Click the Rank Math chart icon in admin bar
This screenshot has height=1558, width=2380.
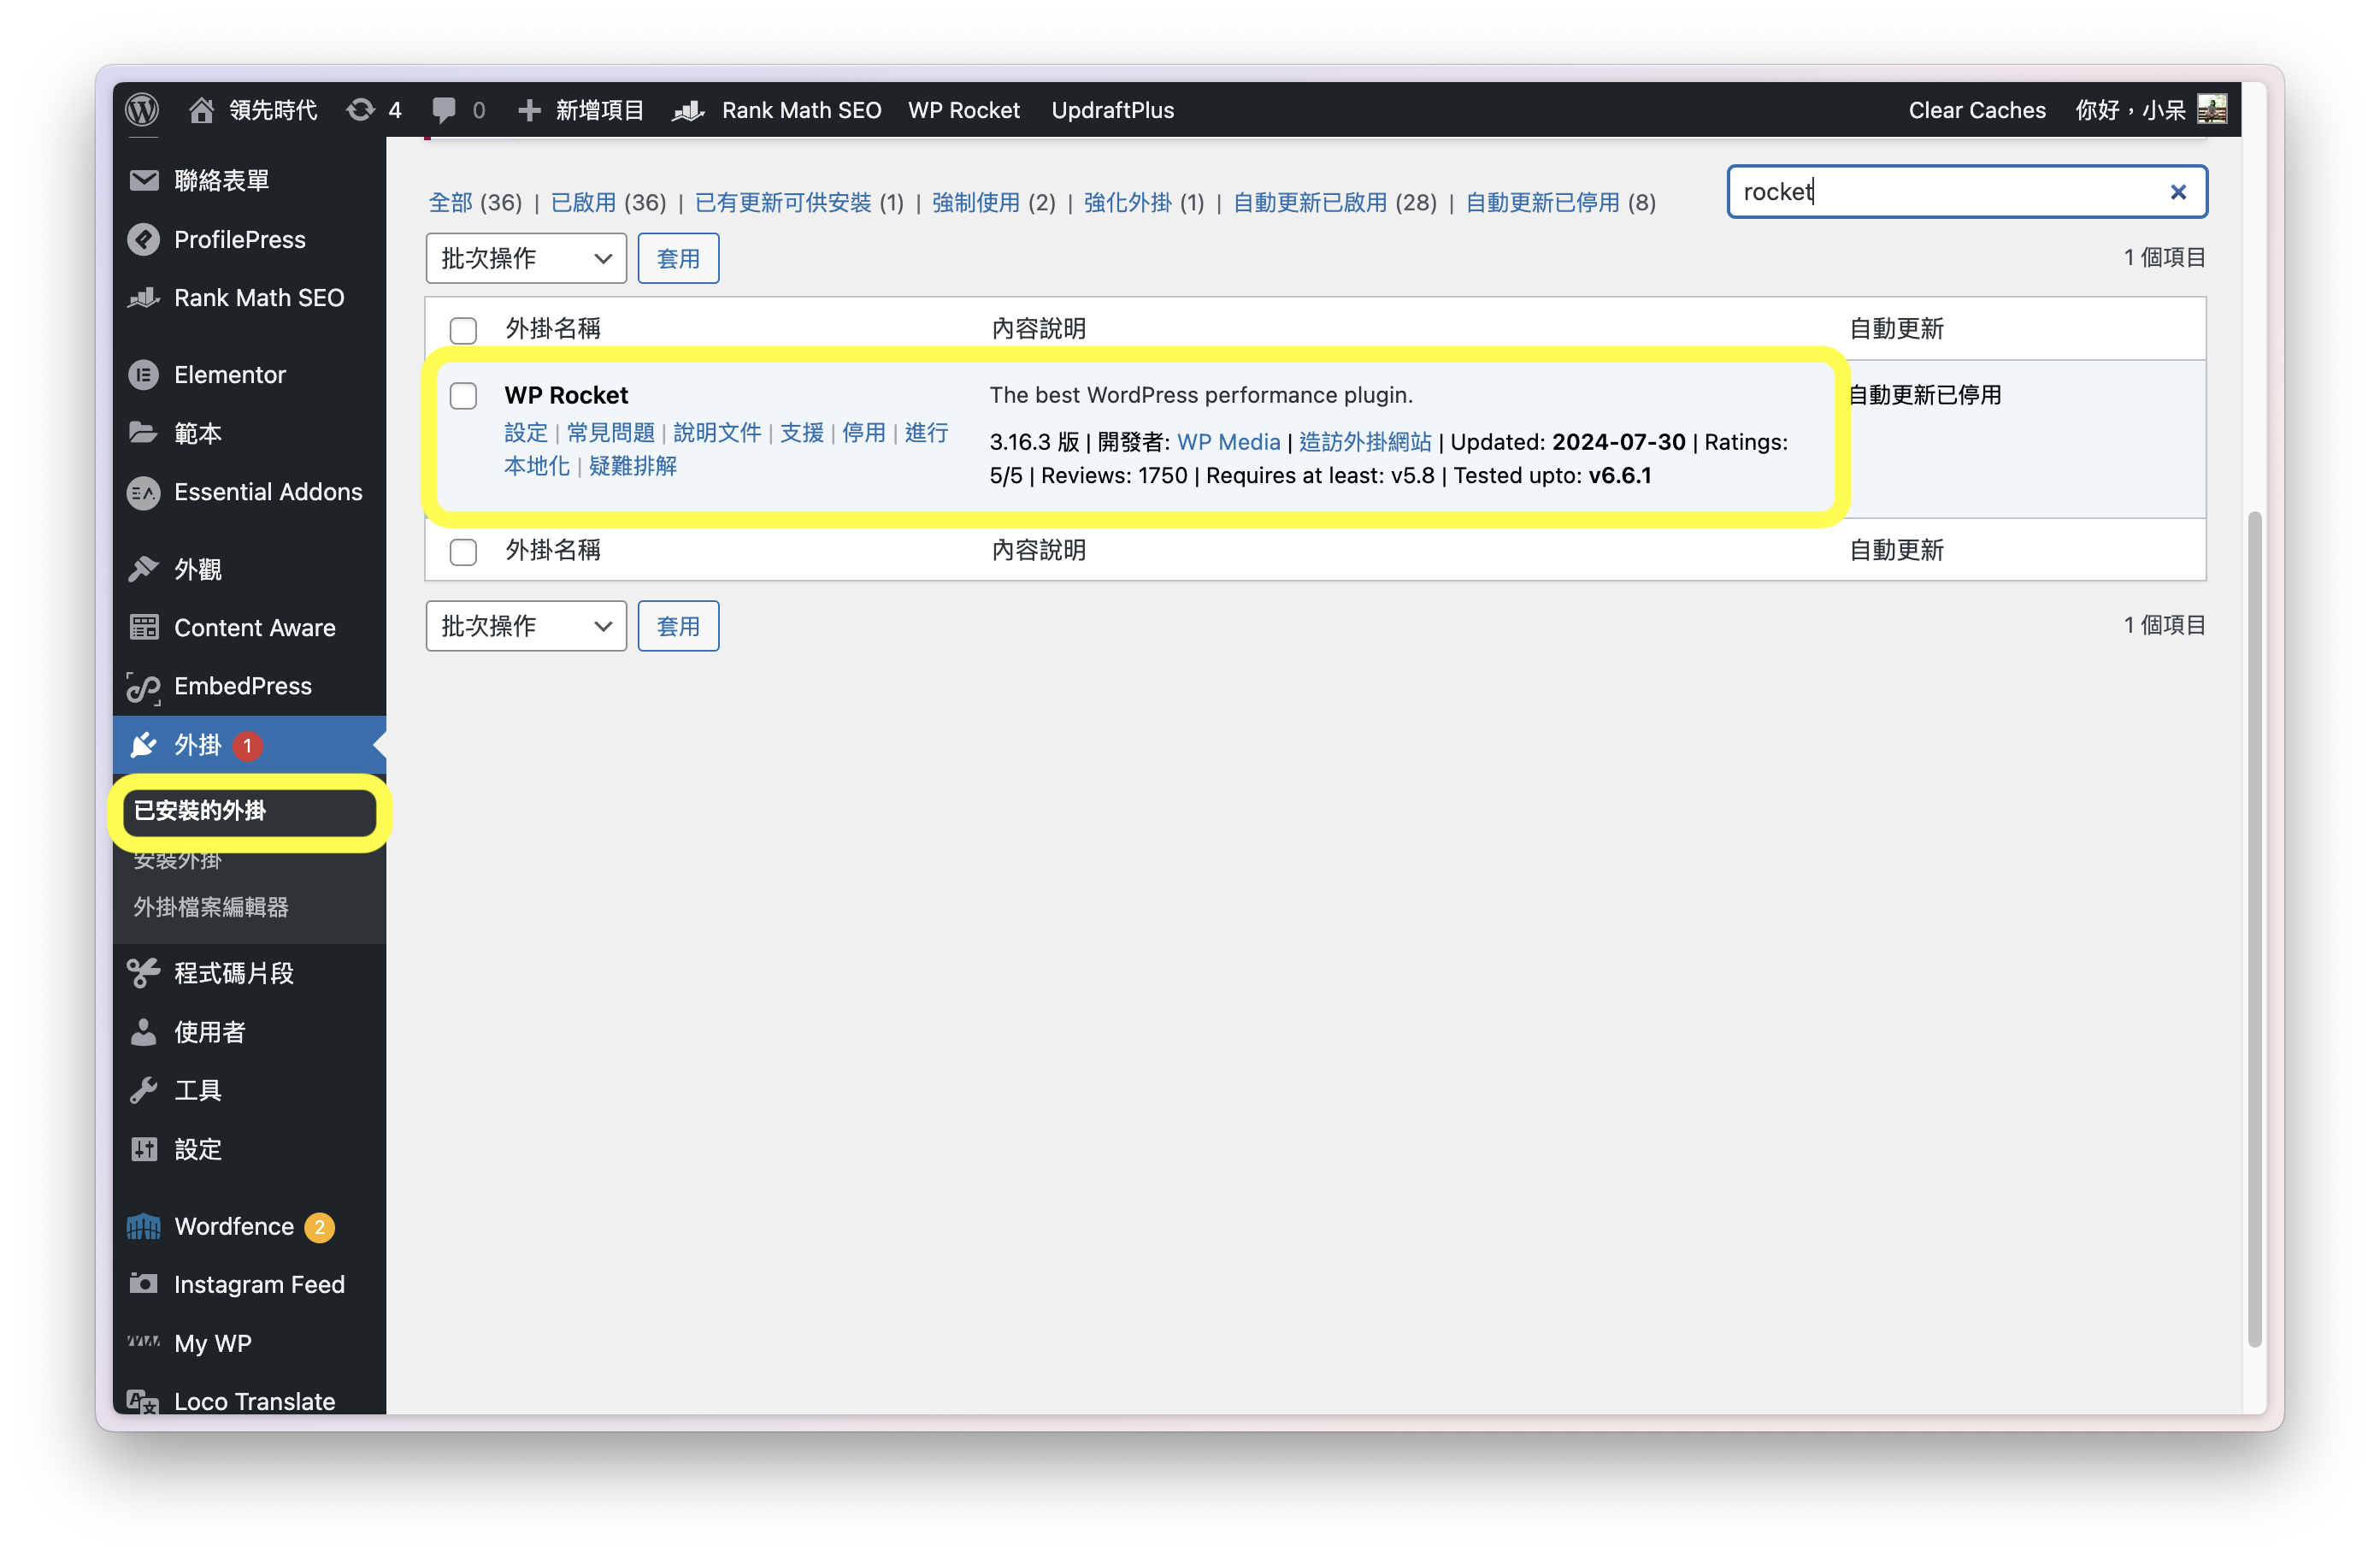click(689, 110)
